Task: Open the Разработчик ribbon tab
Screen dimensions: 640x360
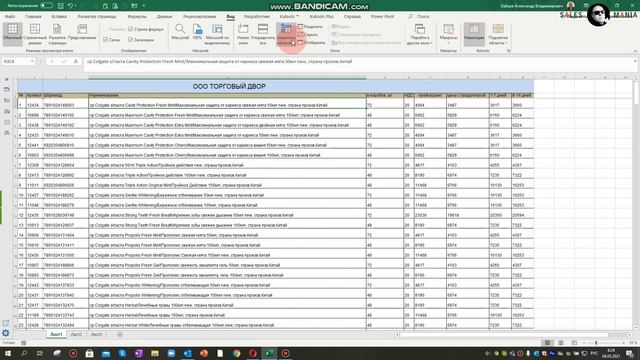Action: [x=257, y=16]
